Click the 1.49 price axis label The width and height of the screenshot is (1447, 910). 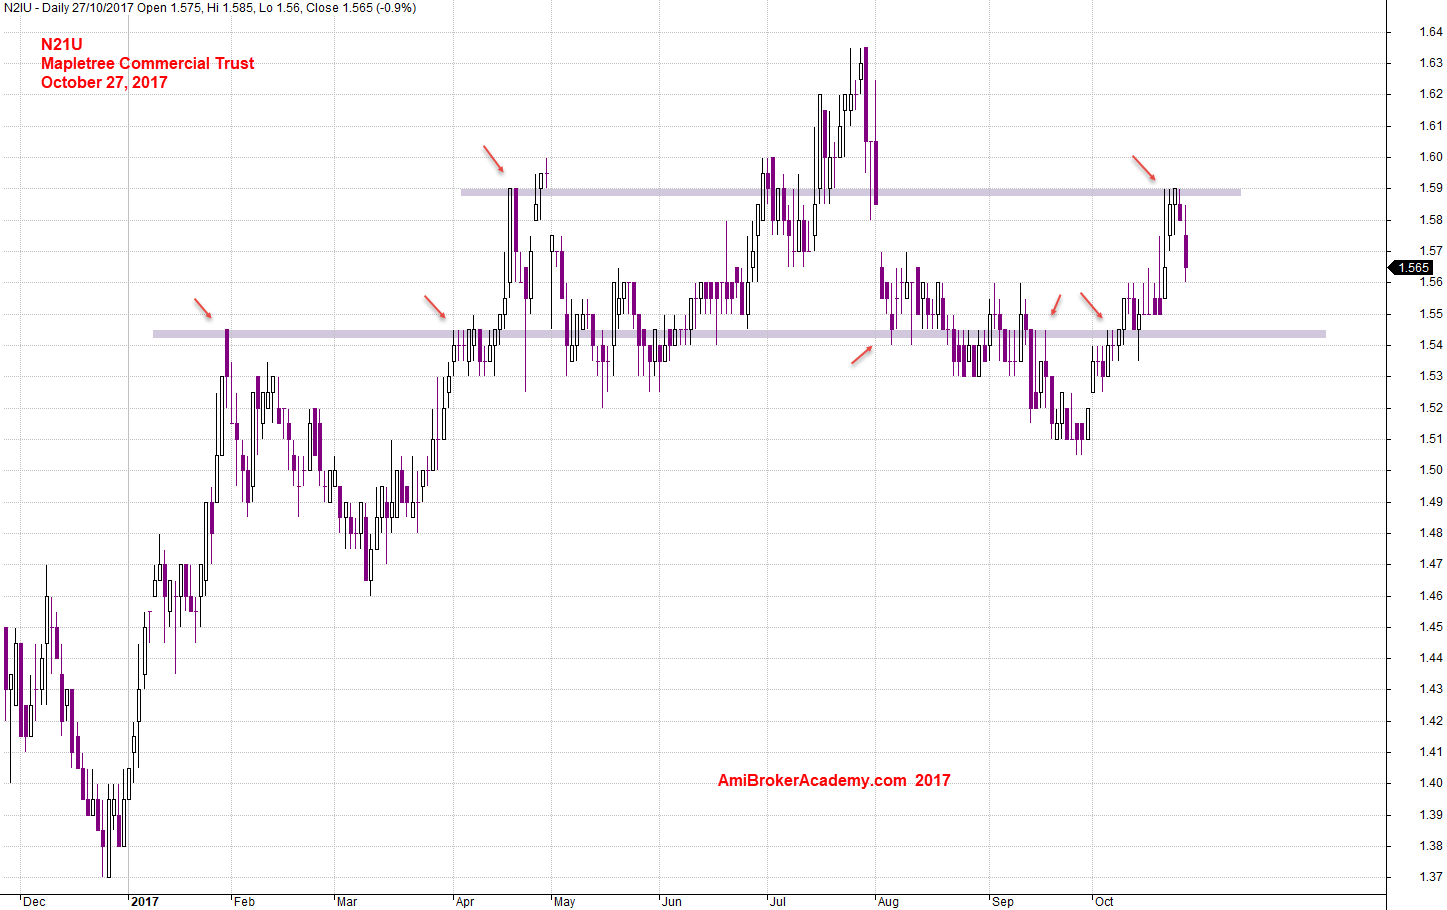point(1431,502)
